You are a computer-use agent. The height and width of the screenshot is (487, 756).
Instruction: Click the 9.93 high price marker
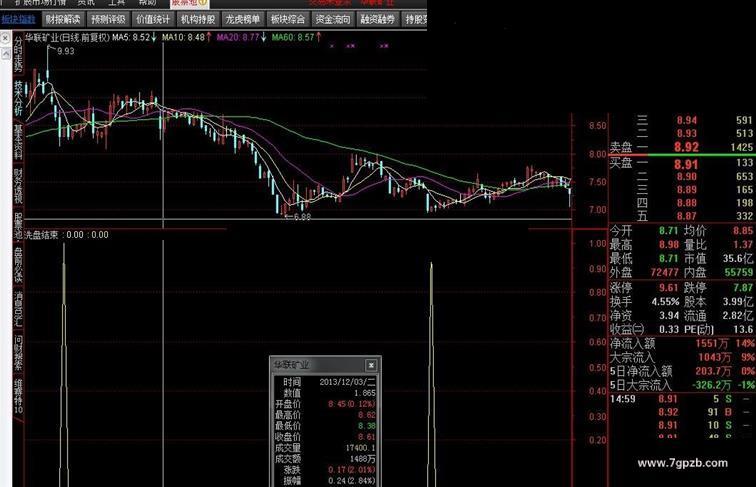pyautogui.click(x=66, y=51)
